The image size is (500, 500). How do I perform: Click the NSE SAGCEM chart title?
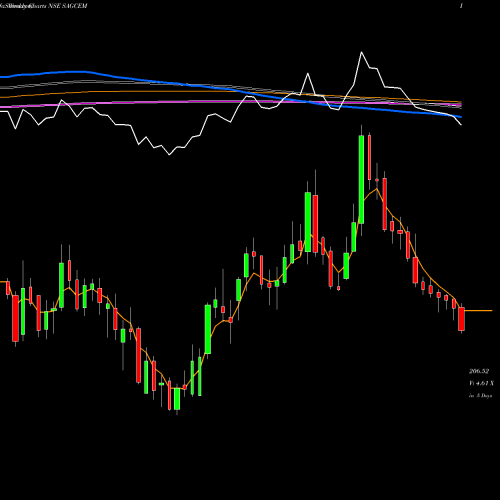[x=43, y=6]
